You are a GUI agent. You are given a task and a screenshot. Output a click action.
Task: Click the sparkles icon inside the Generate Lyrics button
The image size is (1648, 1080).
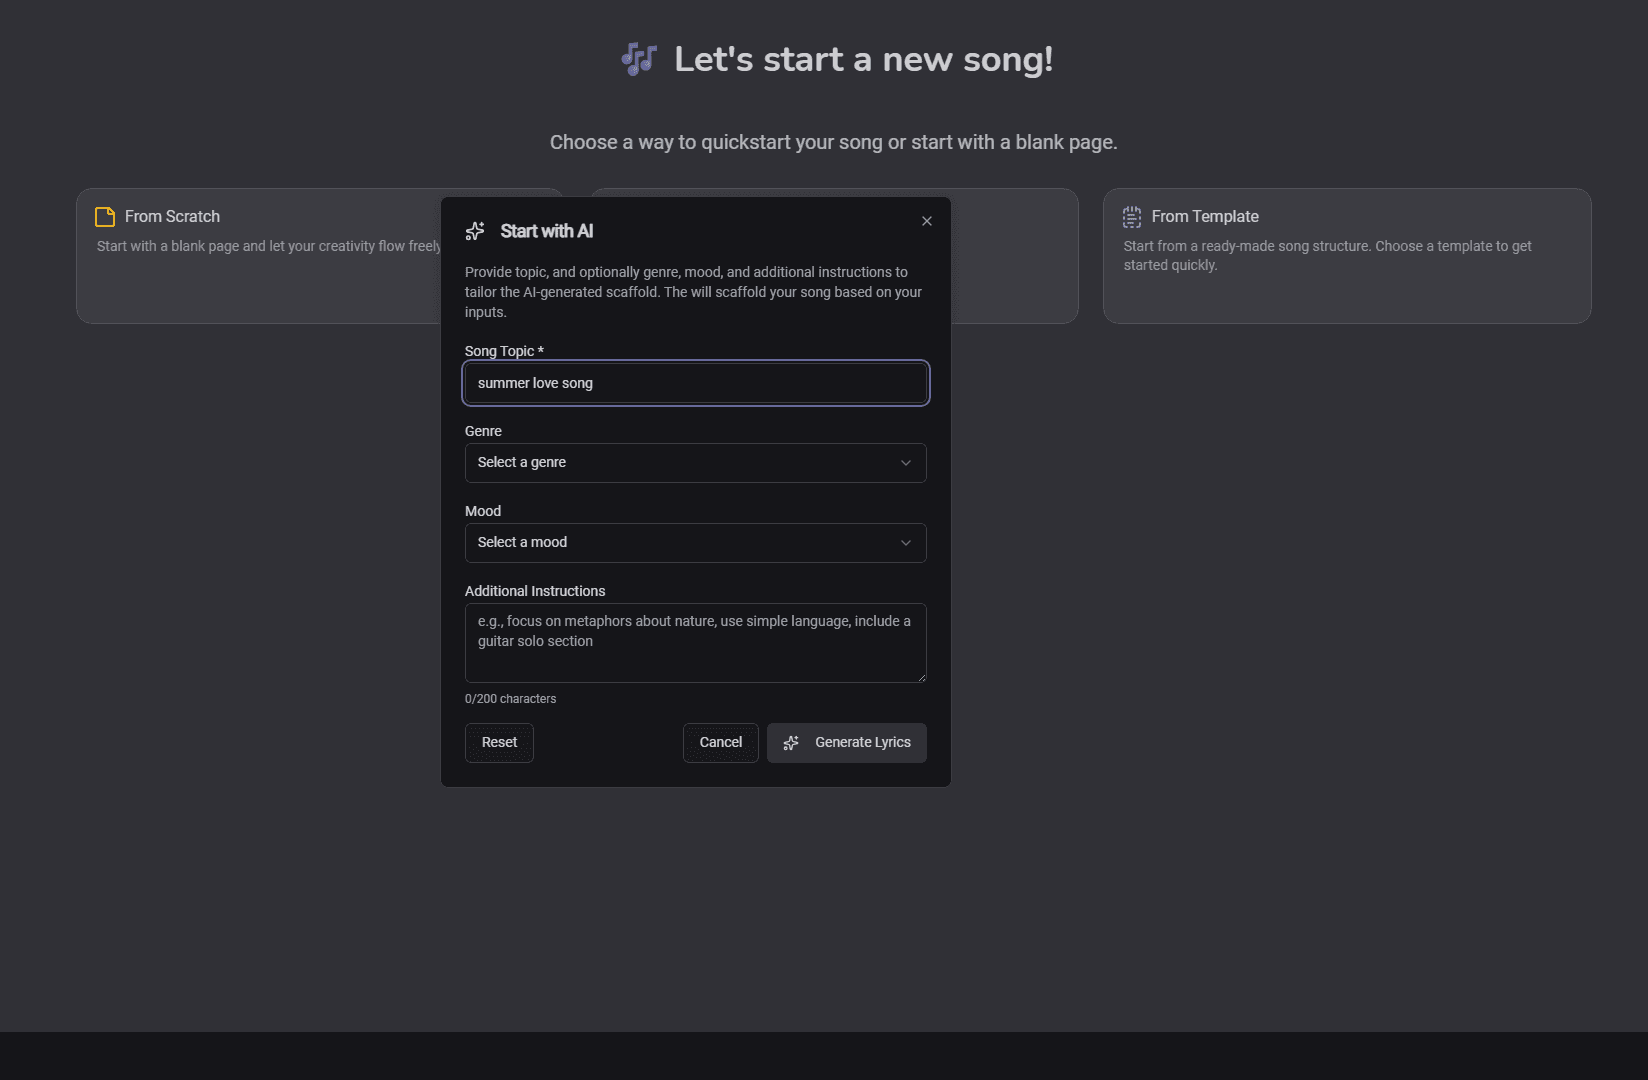[x=791, y=743]
